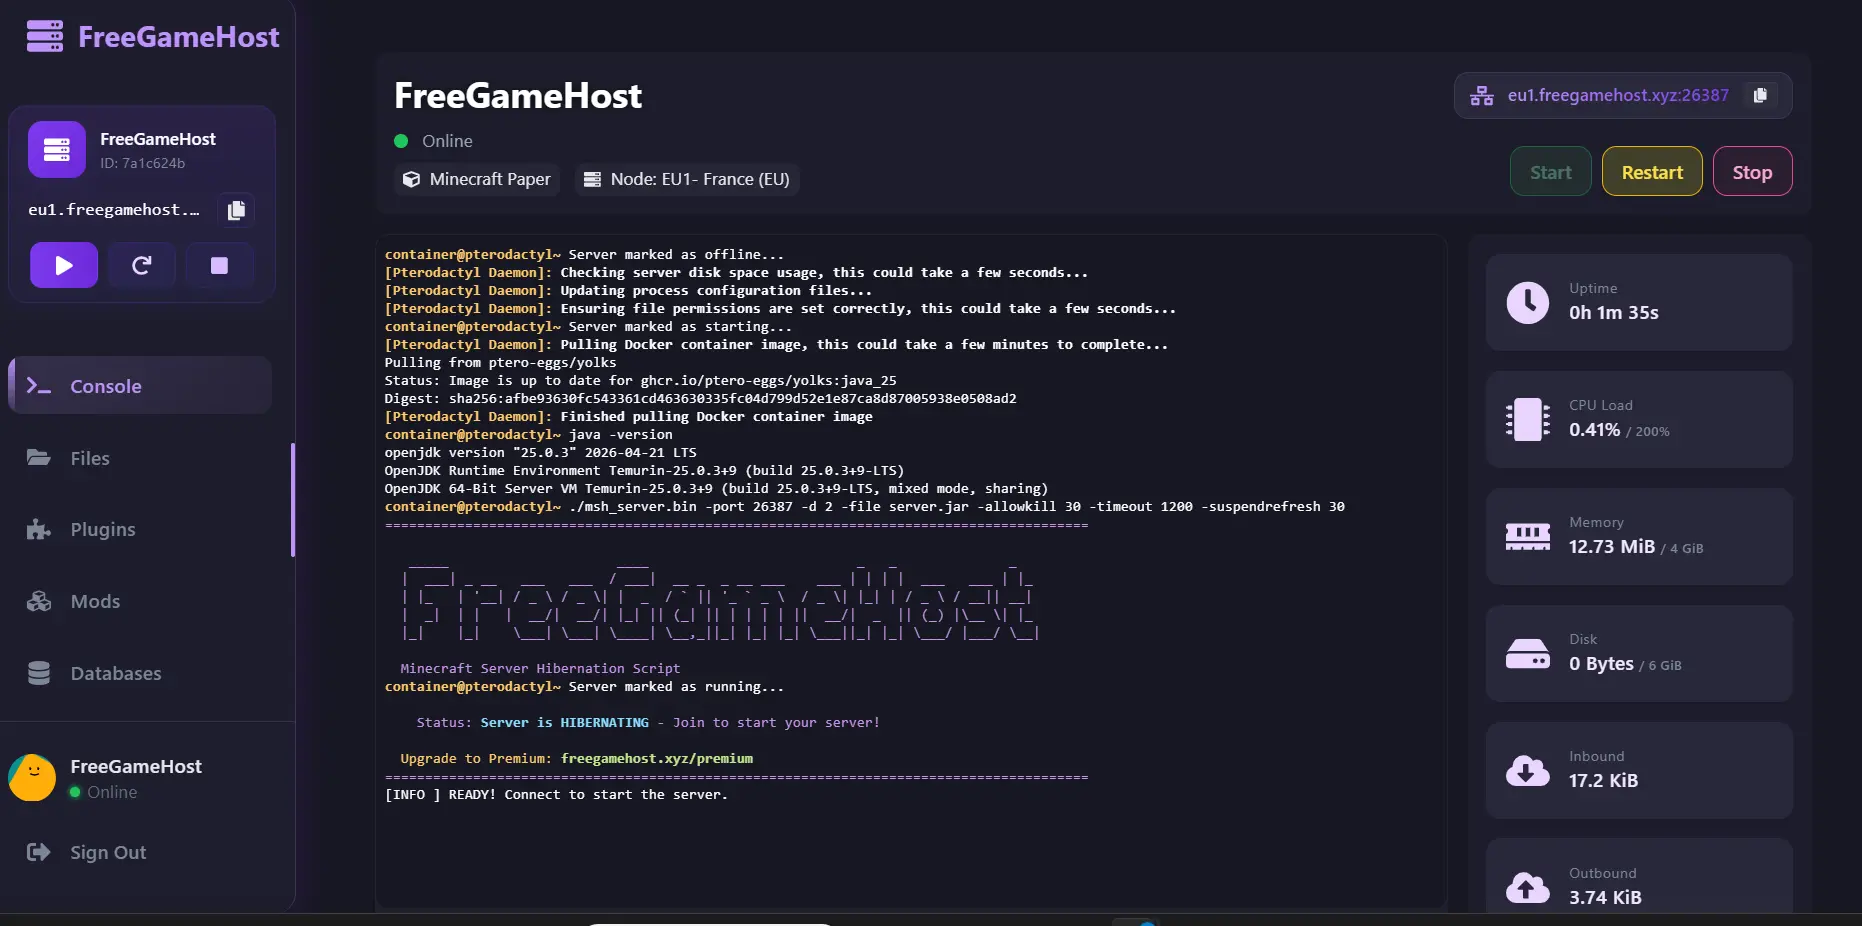This screenshot has height=926, width=1862.
Task: Click the header Start button
Action: click(x=1550, y=172)
